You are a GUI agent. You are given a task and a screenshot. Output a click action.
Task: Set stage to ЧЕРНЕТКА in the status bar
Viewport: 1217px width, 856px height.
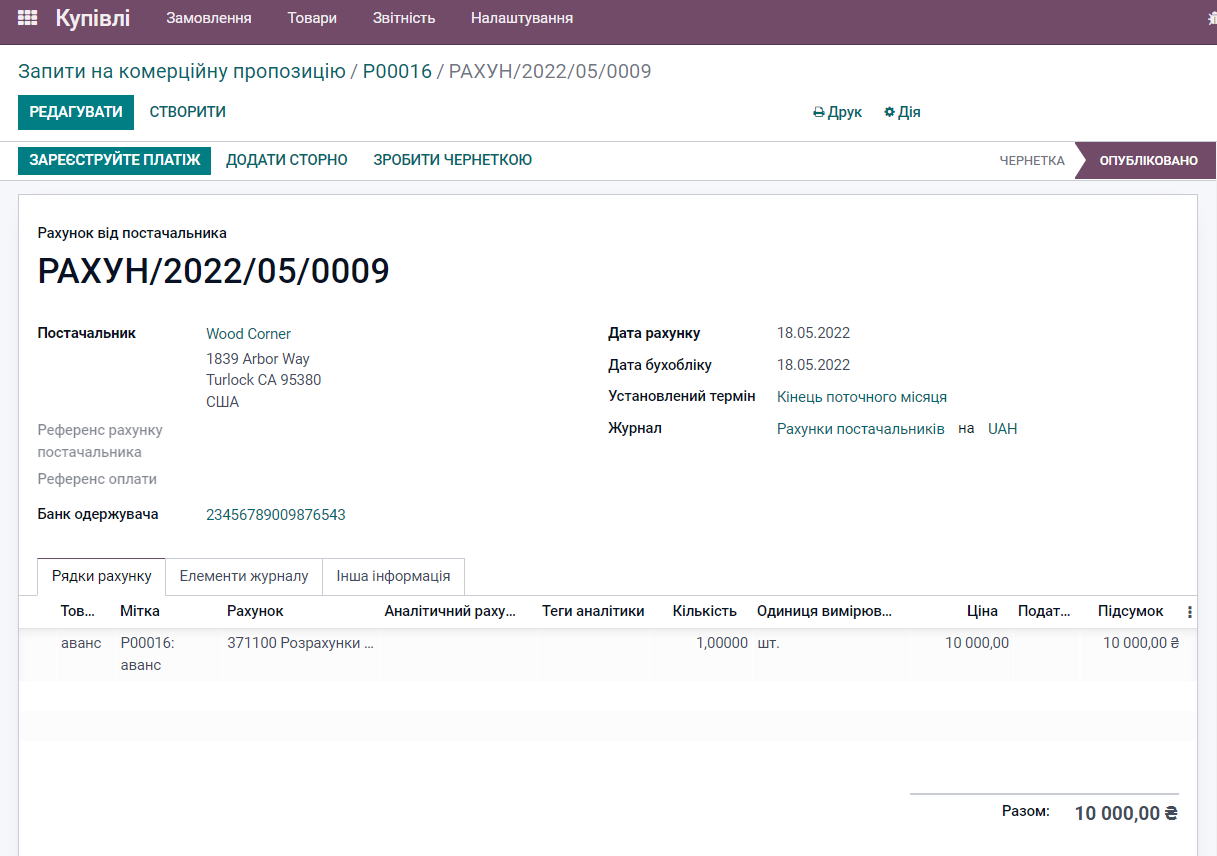1031,160
